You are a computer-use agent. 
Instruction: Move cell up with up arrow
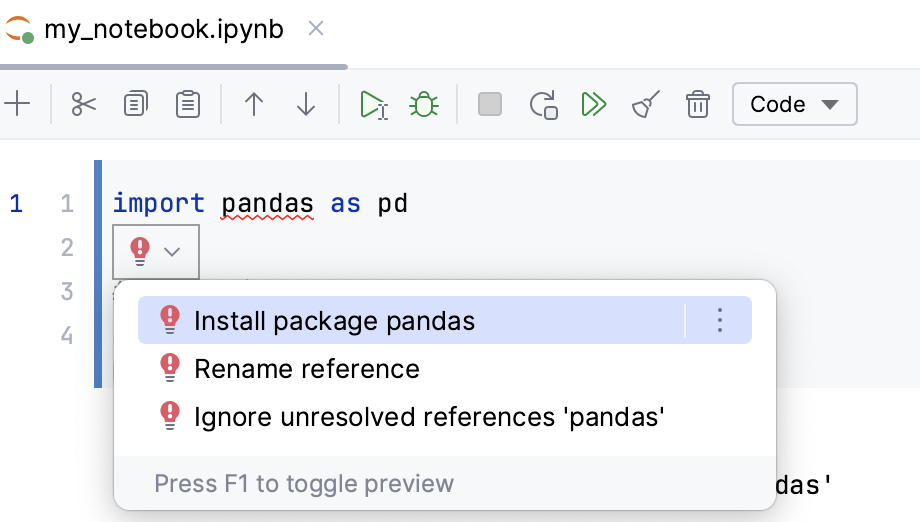[x=253, y=104]
